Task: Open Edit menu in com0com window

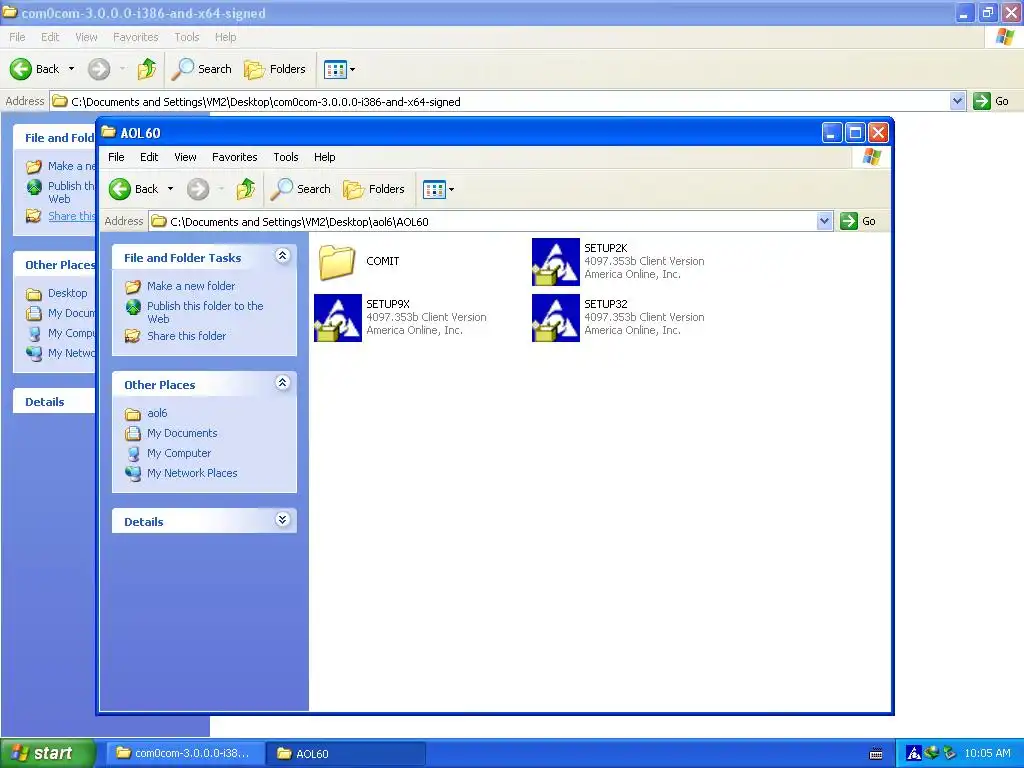Action: [x=50, y=37]
